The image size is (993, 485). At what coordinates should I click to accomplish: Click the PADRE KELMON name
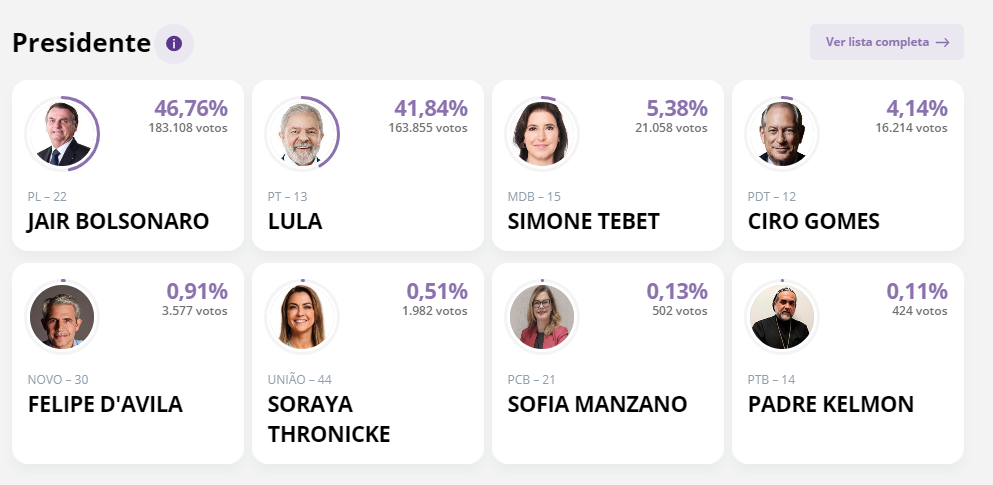[831, 404]
